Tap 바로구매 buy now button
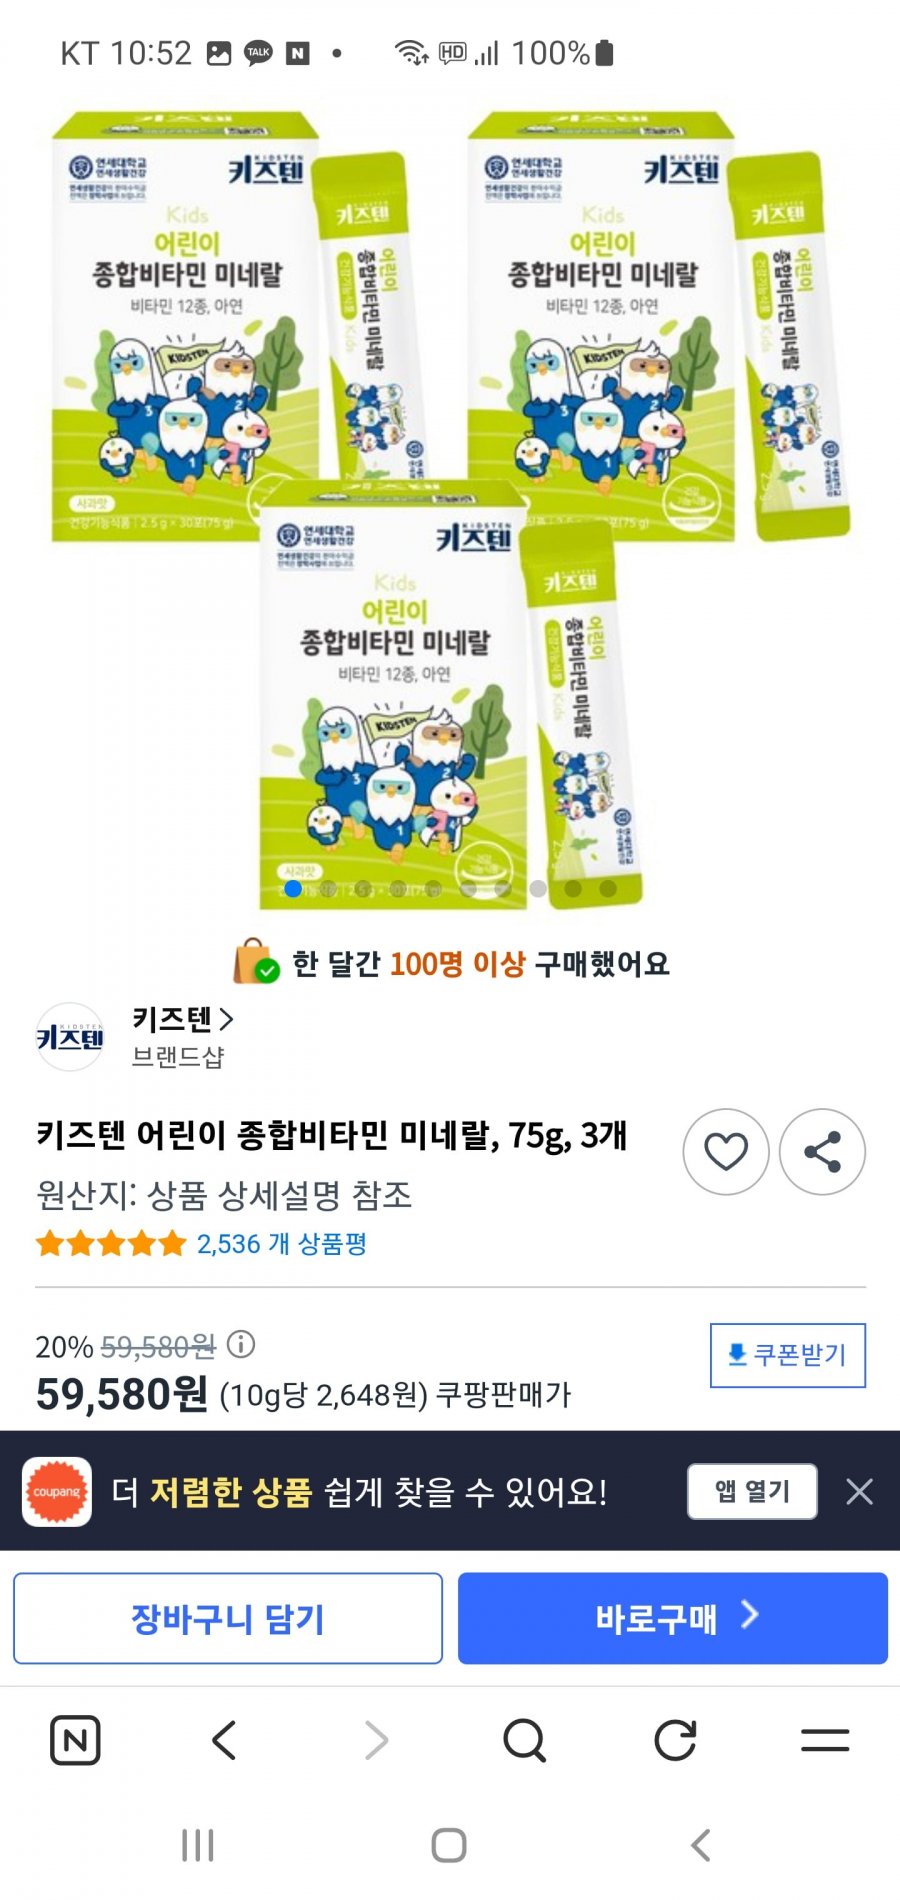 [673, 1618]
